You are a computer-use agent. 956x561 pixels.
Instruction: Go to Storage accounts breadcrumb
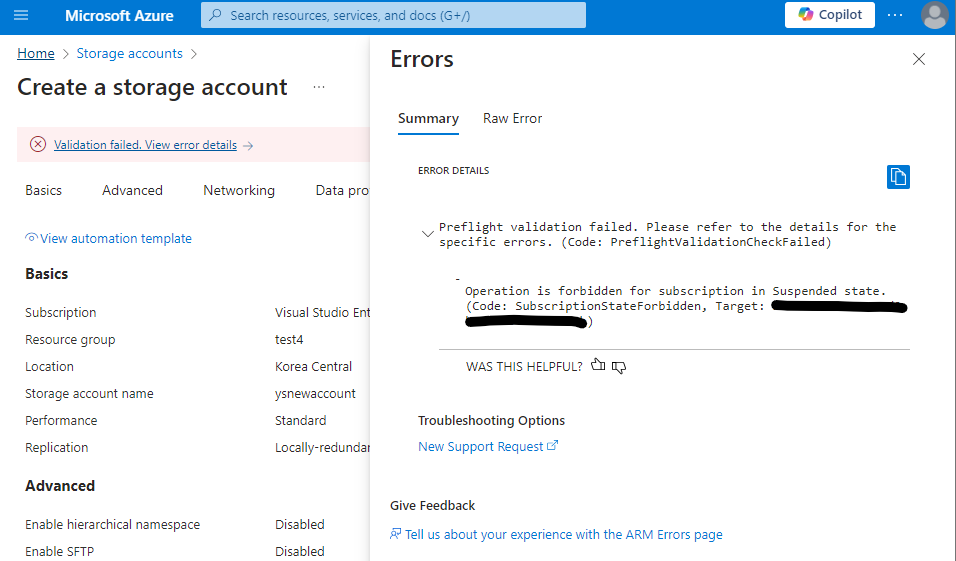click(129, 54)
